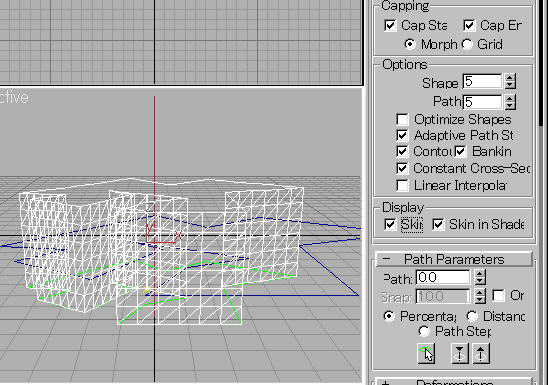Uncheck Constant Cross-Section option
Screen dimensions: 548x385
(x=402, y=168)
